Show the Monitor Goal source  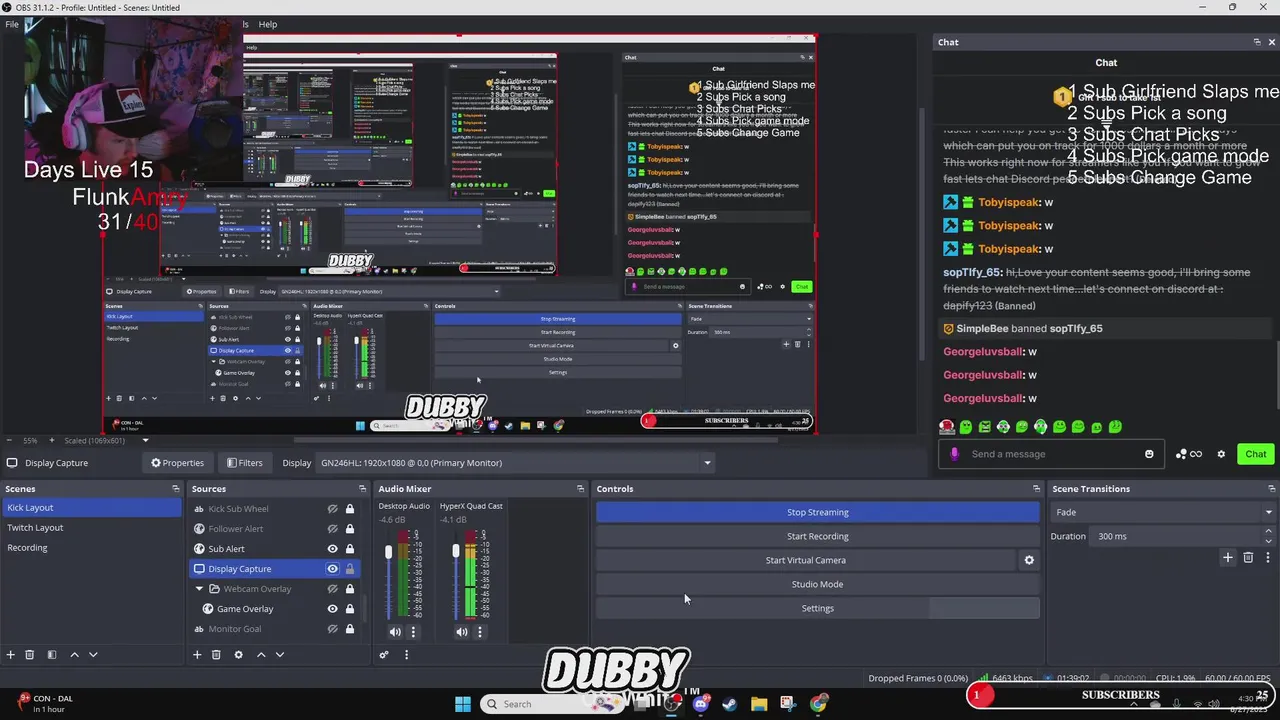coord(333,629)
